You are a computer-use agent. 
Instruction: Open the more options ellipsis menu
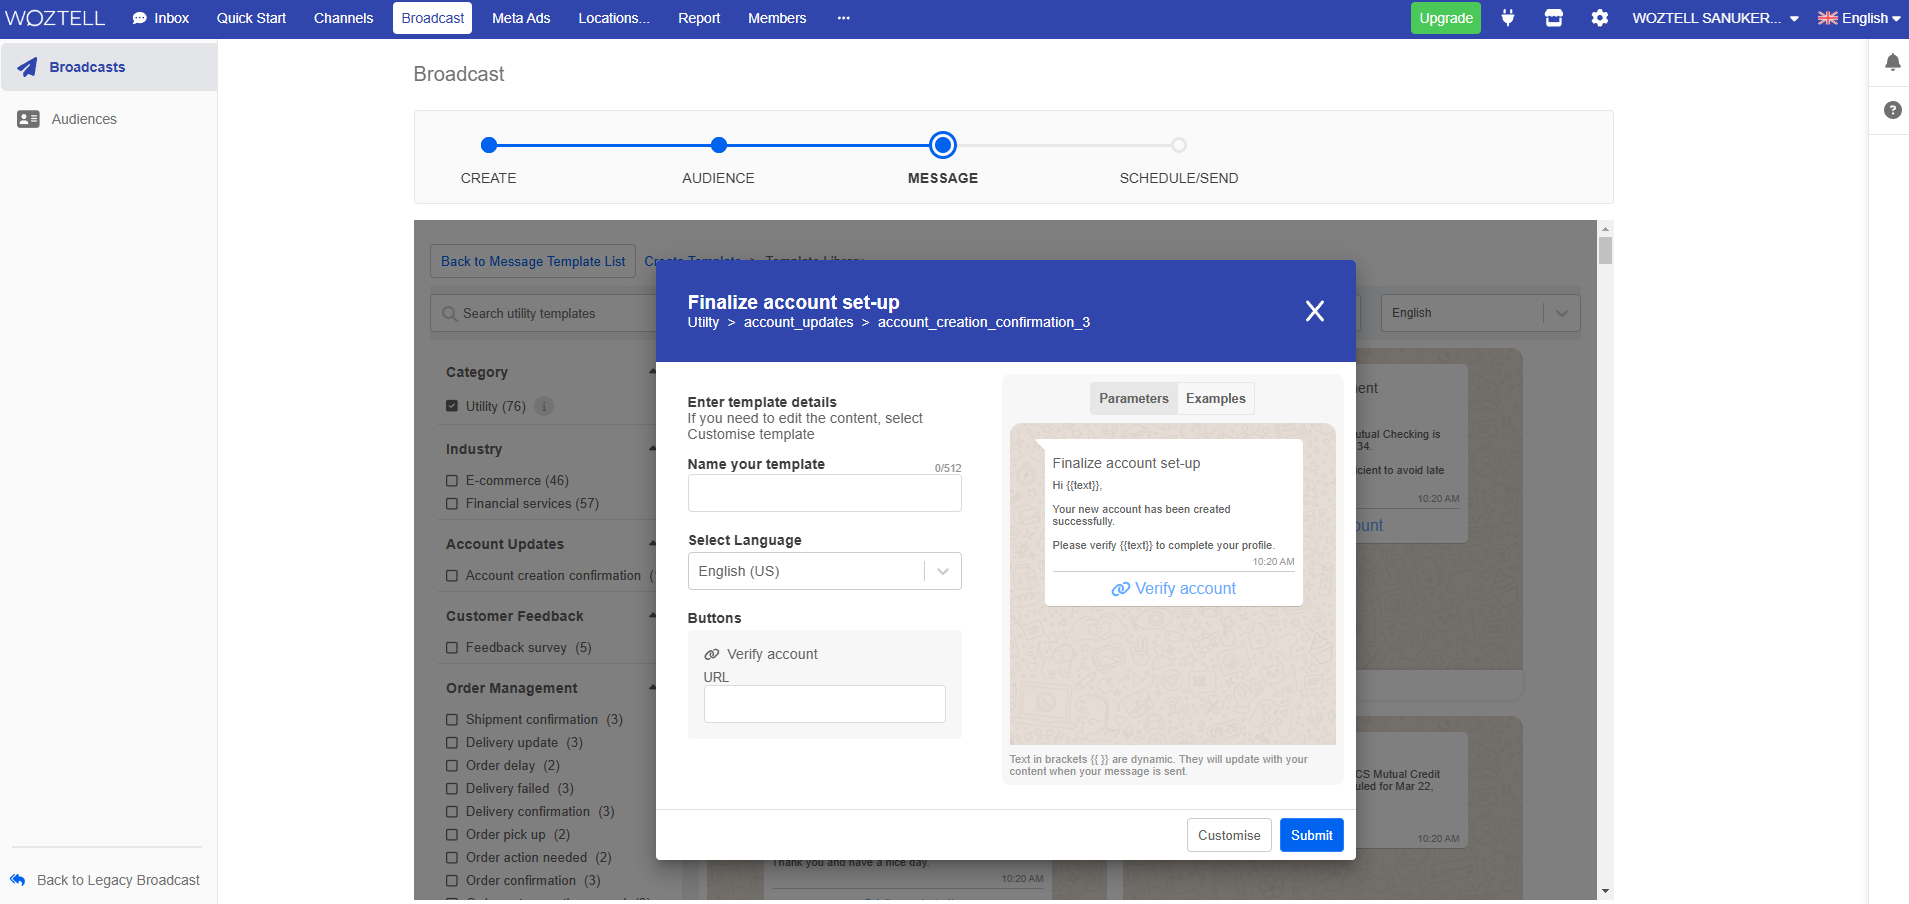(843, 18)
